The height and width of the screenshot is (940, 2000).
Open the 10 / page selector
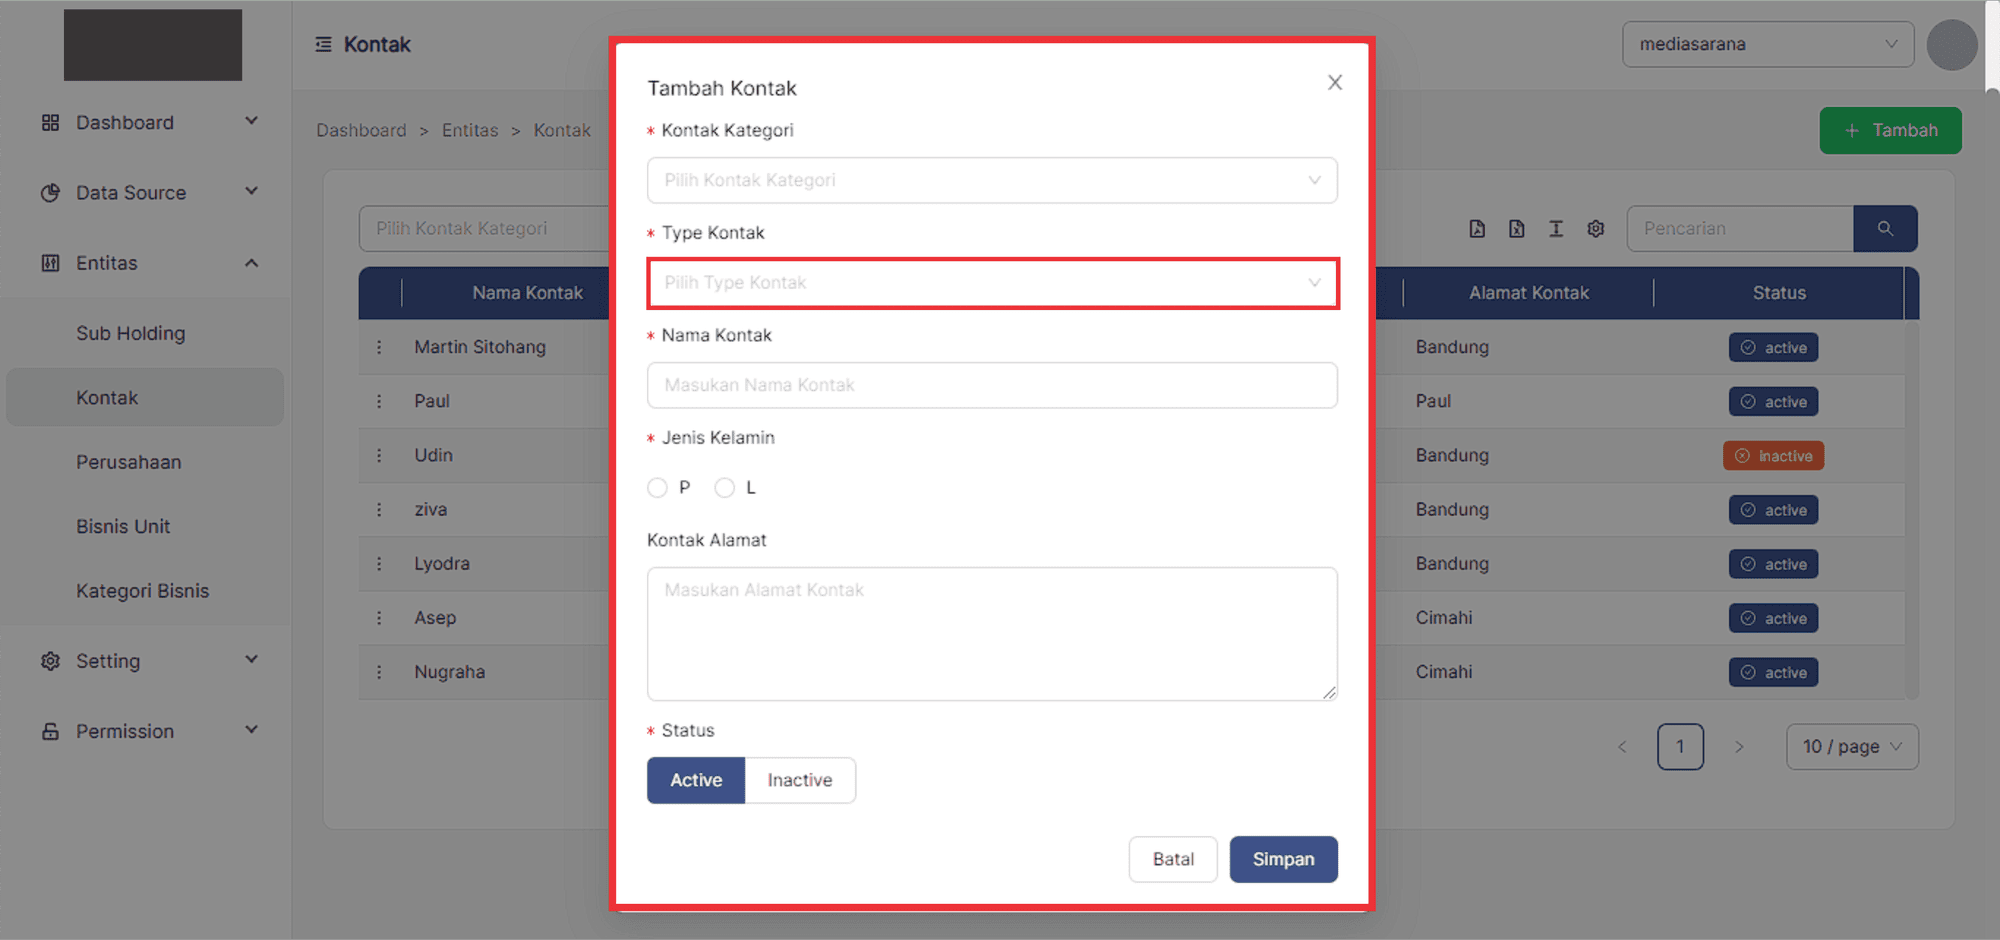[1851, 746]
